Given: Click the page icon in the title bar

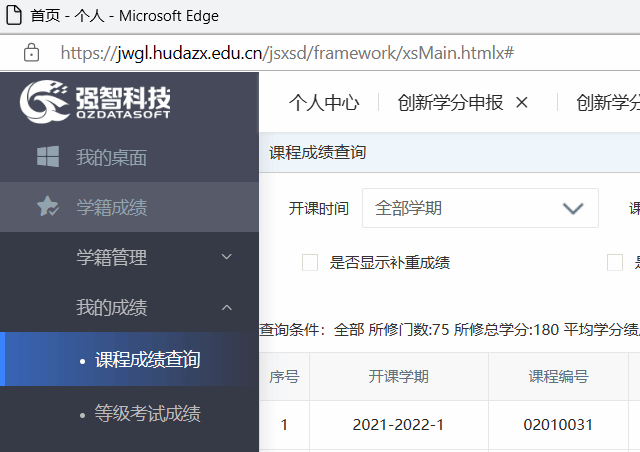Looking at the screenshot, I should click(14, 16).
